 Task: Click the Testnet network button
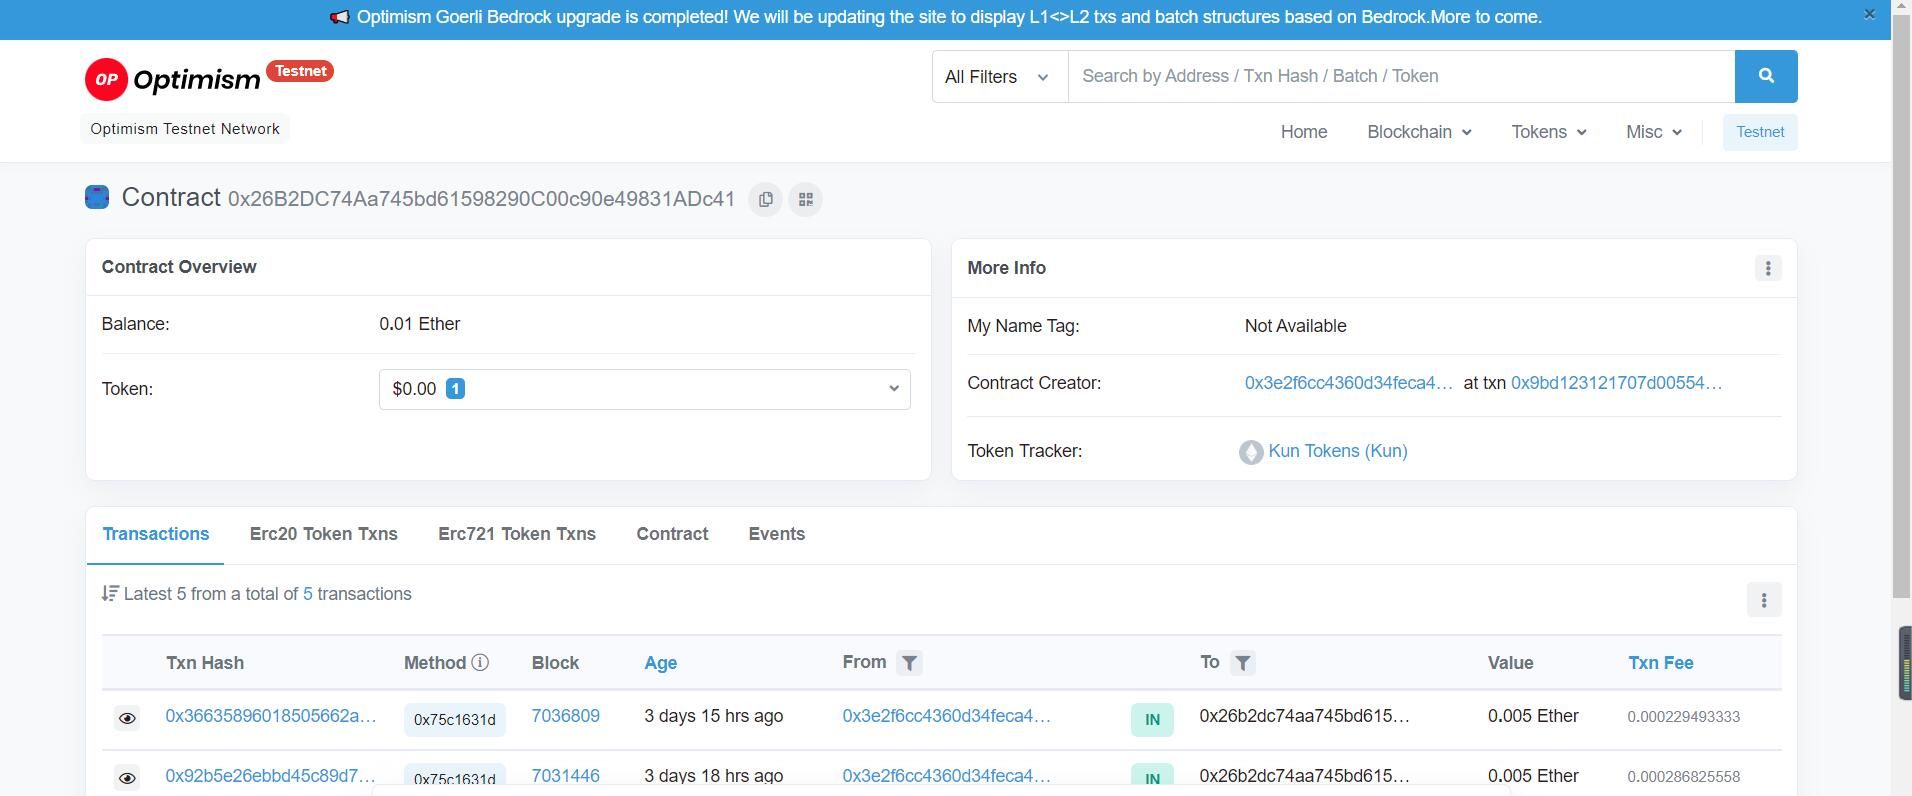point(1760,132)
